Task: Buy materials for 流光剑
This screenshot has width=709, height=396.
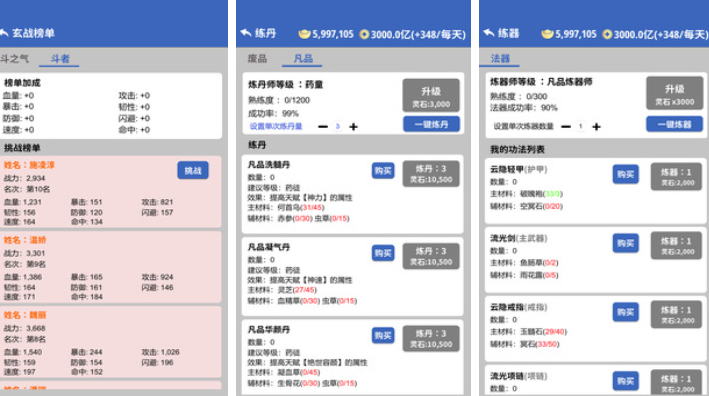Action: pos(626,243)
